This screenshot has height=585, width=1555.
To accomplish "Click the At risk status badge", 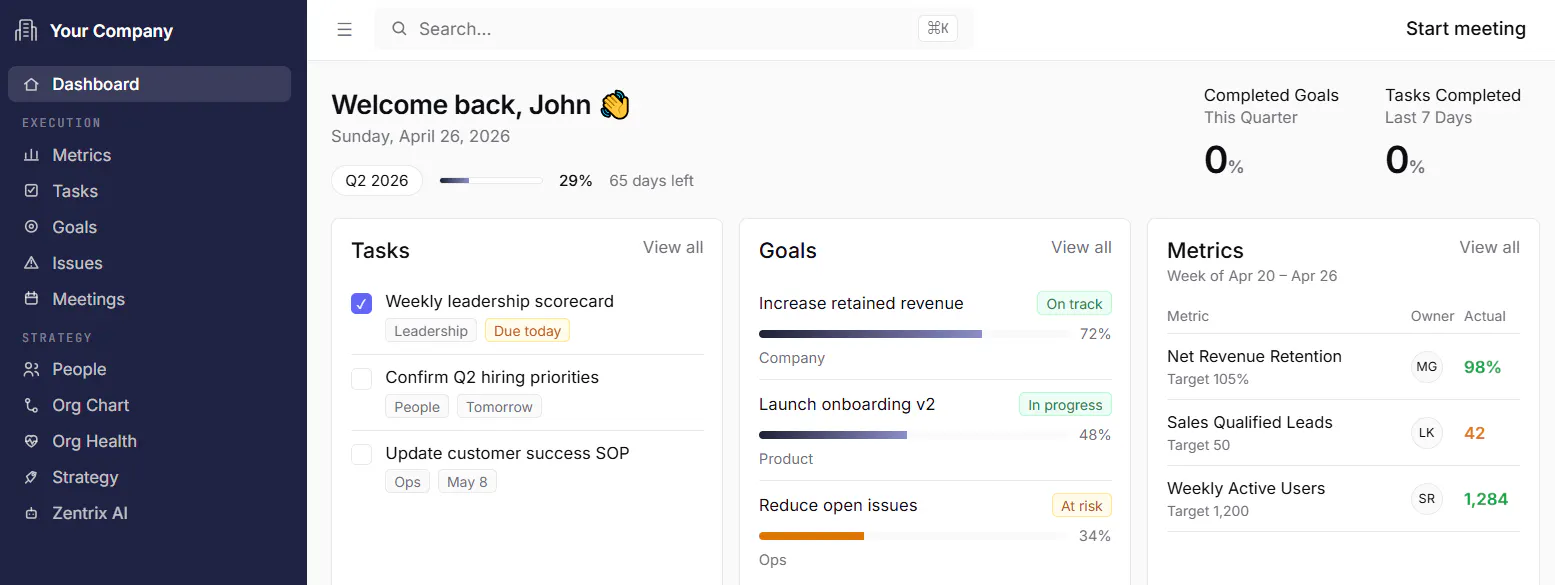I will [x=1082, y=506].
